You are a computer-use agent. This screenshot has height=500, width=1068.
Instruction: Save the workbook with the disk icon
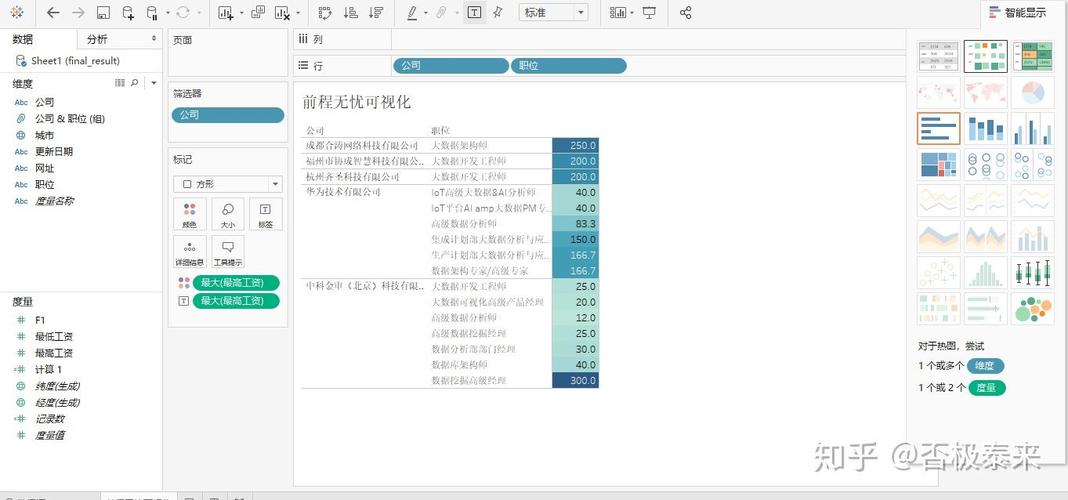coord(103,12)
